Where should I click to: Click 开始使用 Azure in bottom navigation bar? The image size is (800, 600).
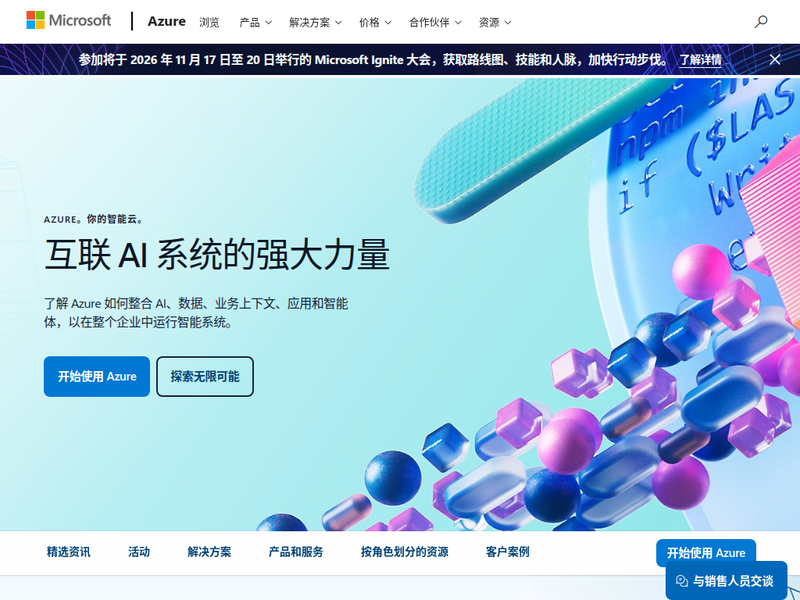[706, 553]
